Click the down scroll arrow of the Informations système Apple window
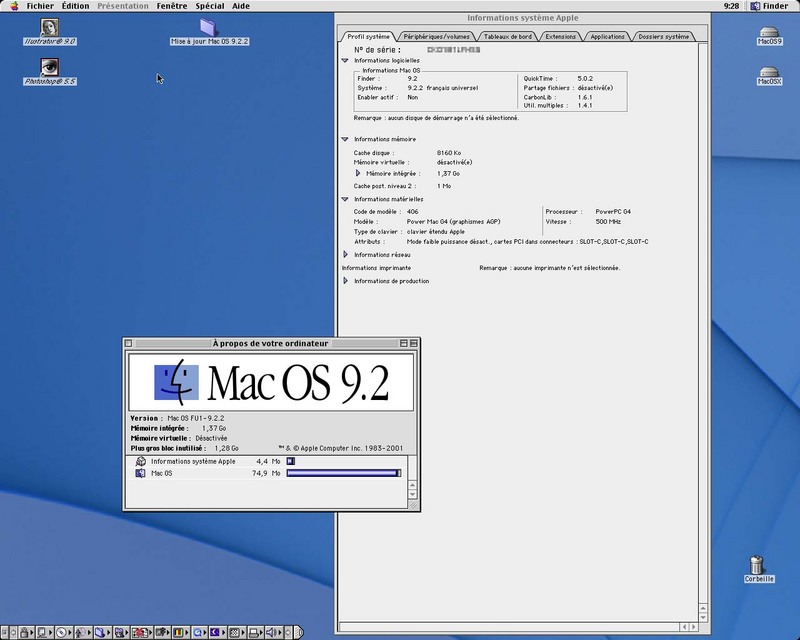The height and width of the screenshot is (640, 800). [x=703, y=618]
